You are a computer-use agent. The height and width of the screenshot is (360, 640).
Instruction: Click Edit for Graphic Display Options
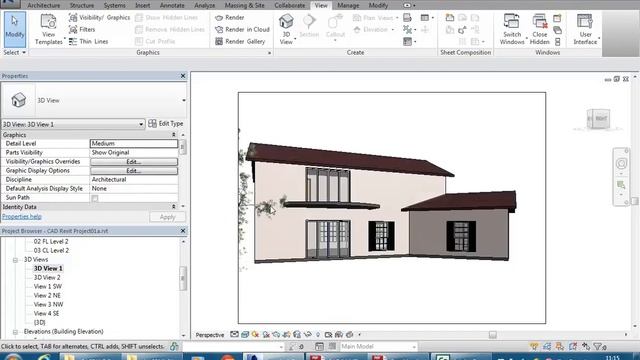134,171
